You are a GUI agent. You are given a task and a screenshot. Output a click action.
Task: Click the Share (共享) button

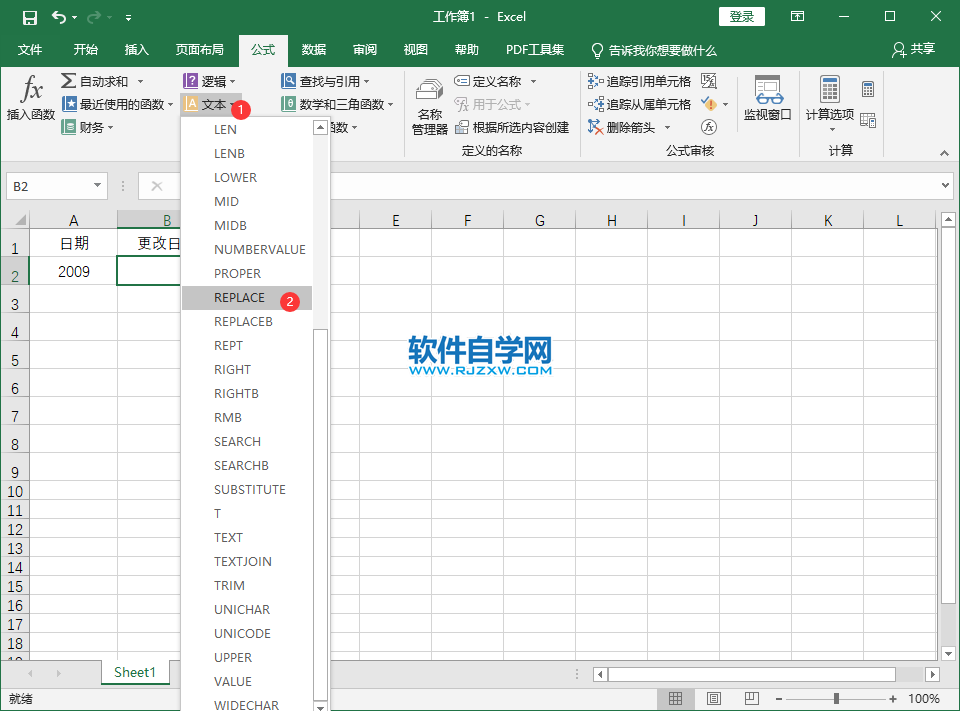(913, 50)
